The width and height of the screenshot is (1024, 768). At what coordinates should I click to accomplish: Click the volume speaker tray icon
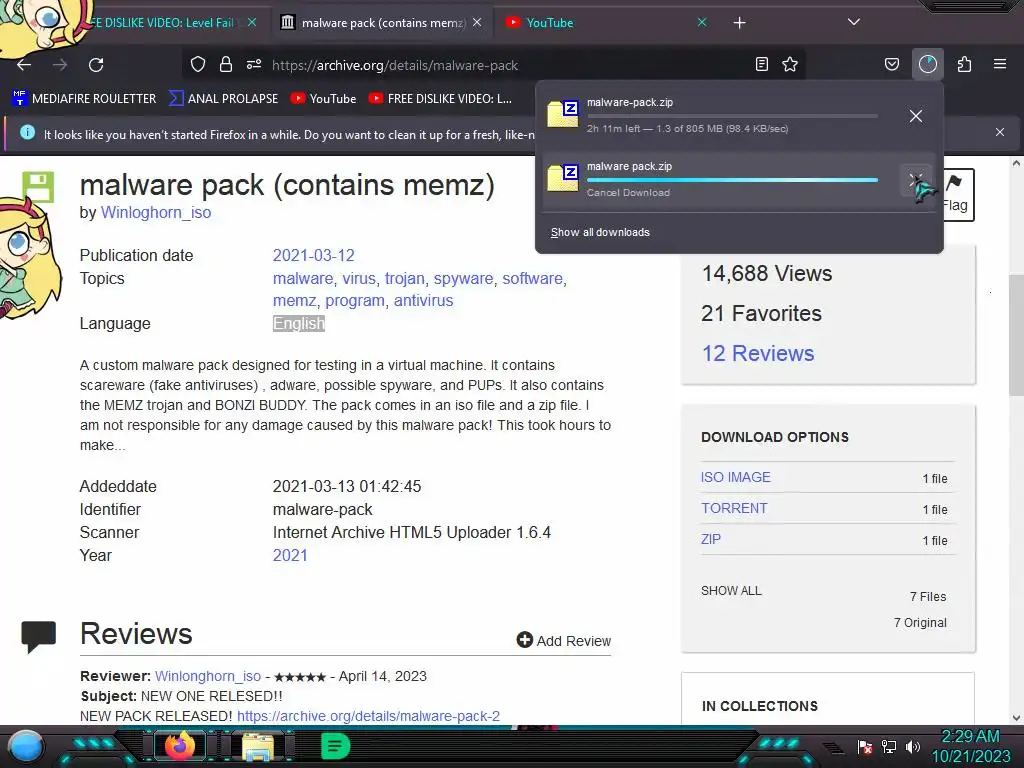(913, 746)
